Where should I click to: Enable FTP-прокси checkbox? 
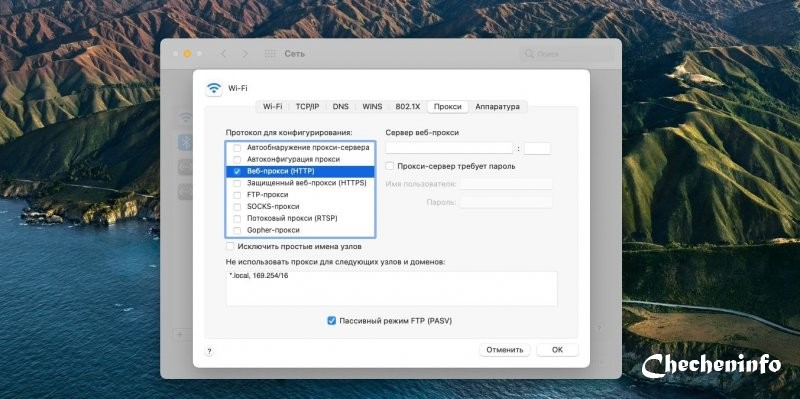point(237,195)
